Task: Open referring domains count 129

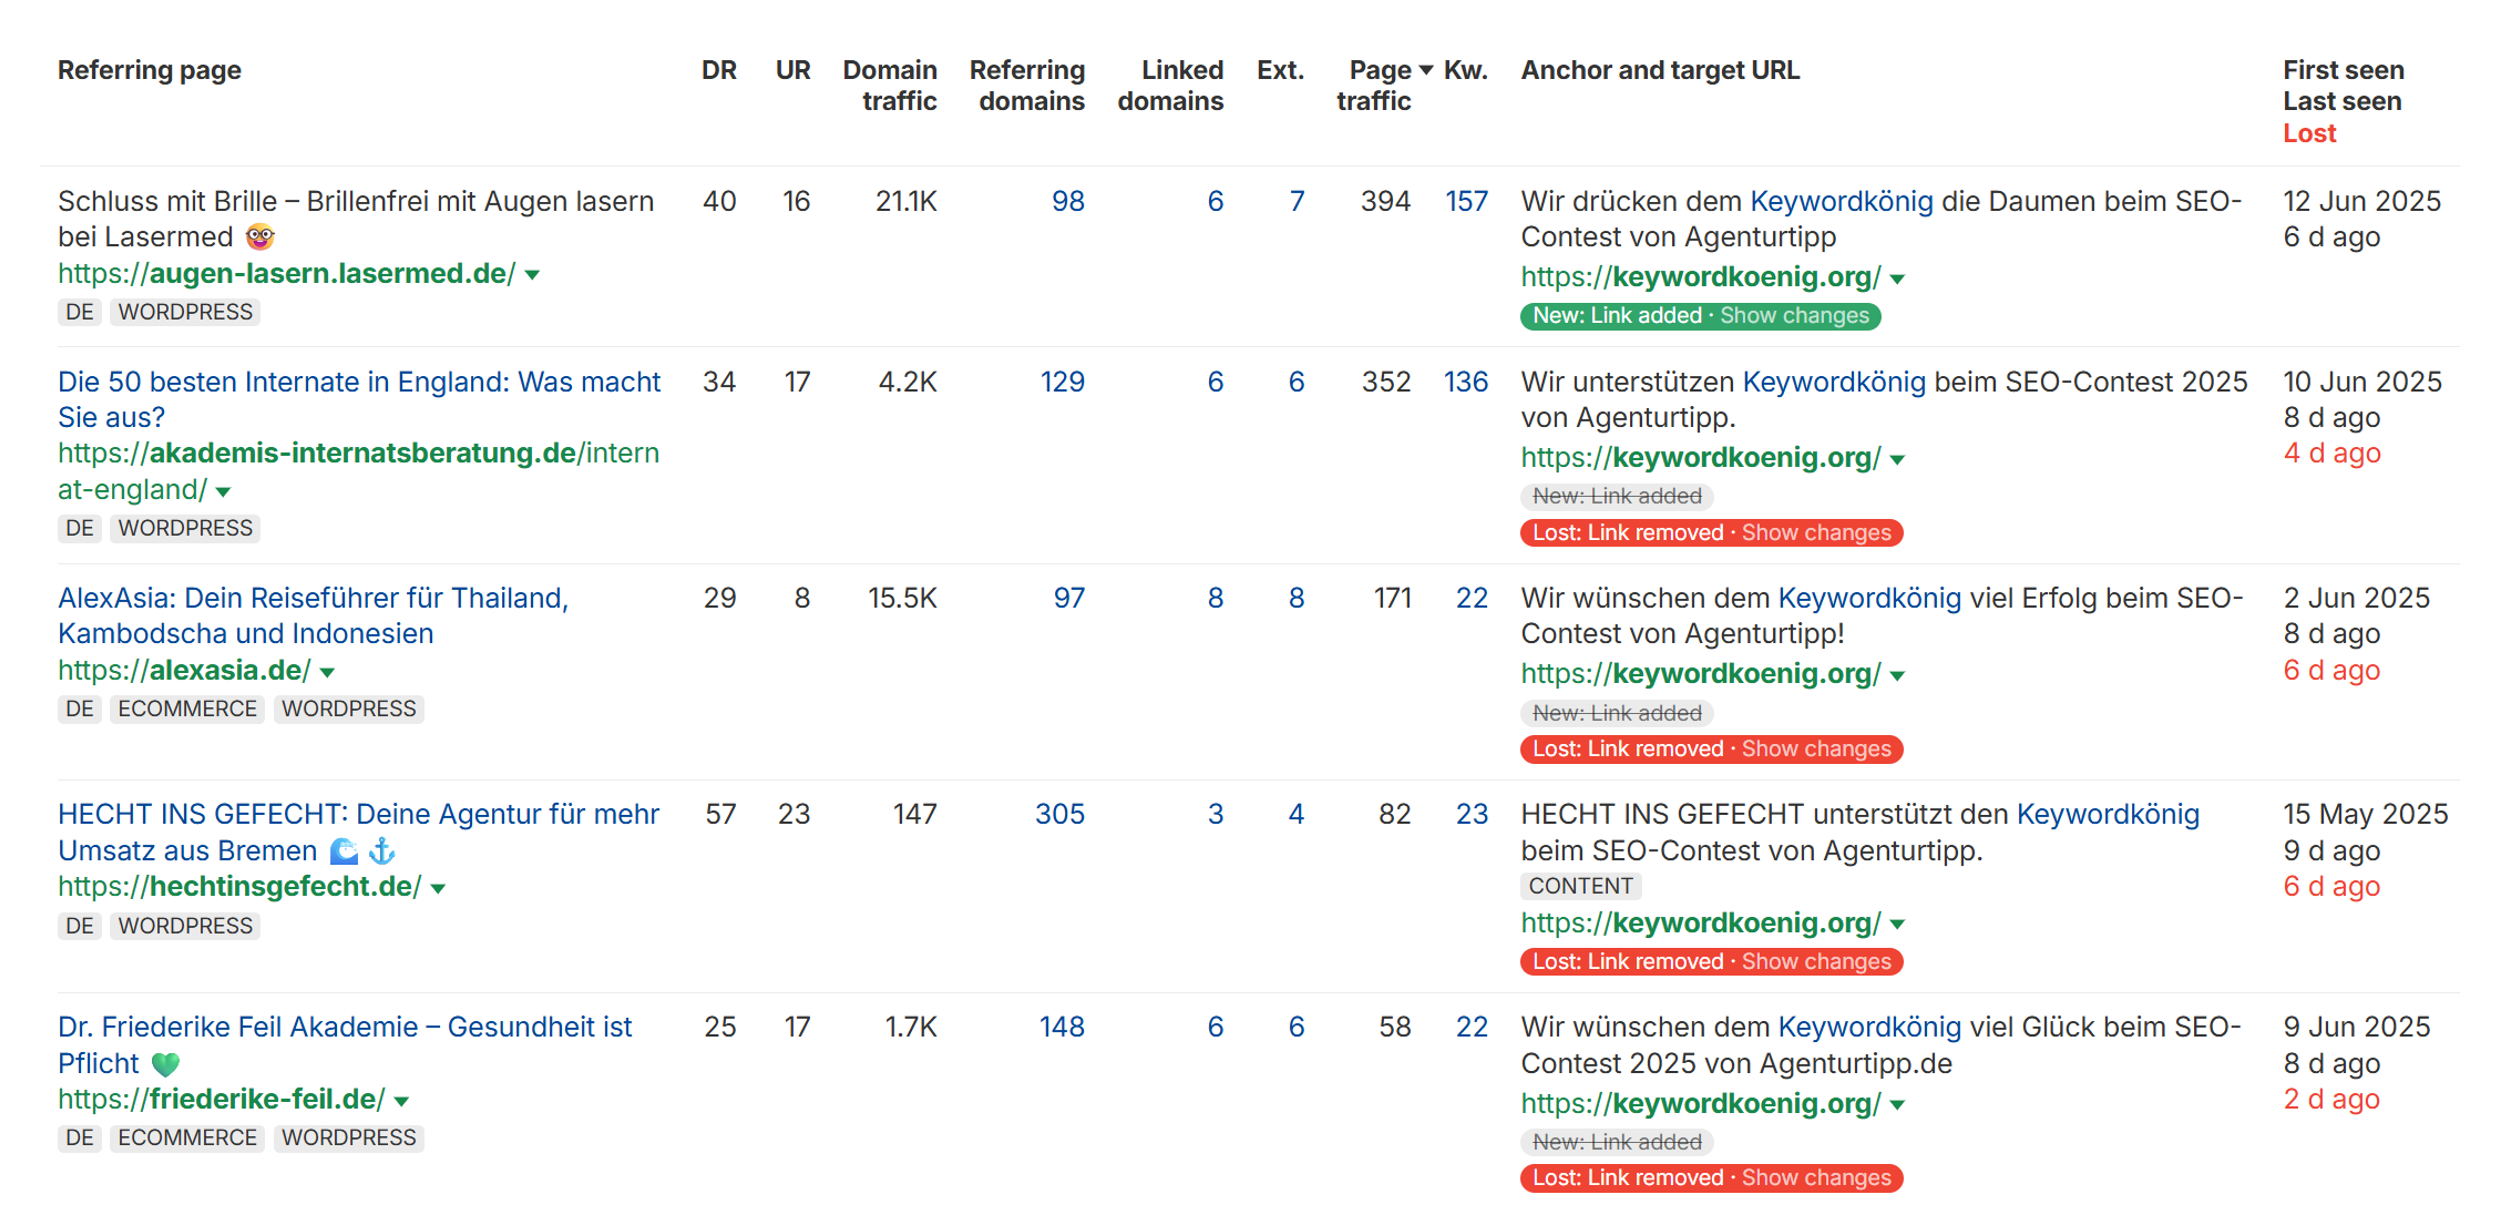Action: (x=1062, y=382)
